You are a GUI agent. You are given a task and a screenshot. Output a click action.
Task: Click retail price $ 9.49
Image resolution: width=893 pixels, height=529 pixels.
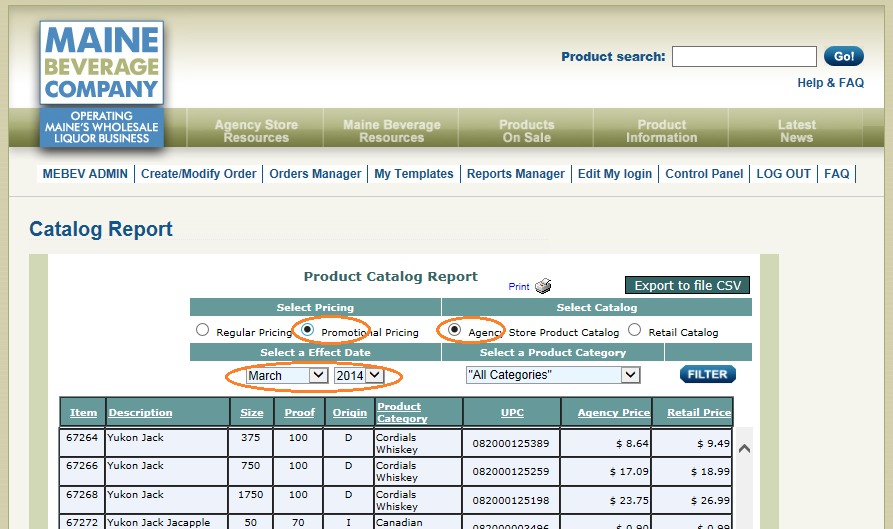(x=713, y=444)
